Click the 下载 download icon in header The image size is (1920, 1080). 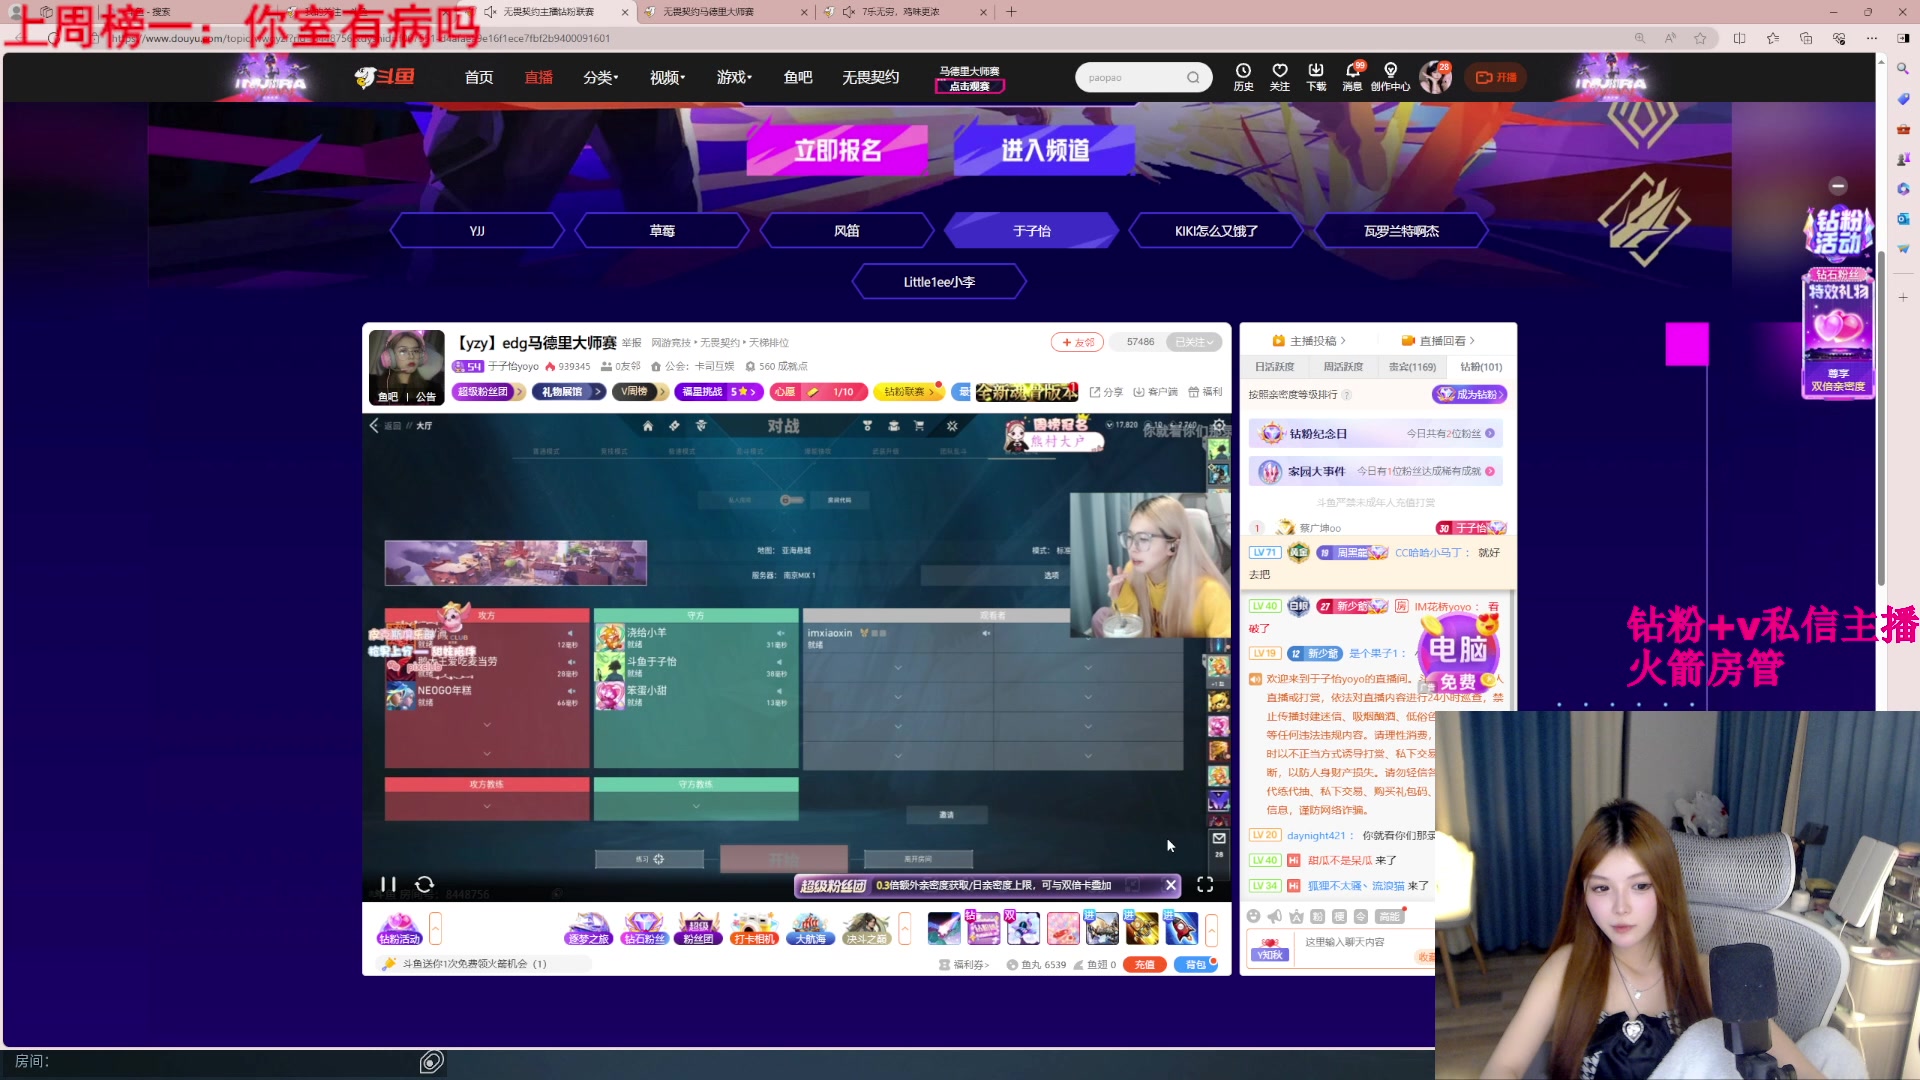(x=1316, y=76)
